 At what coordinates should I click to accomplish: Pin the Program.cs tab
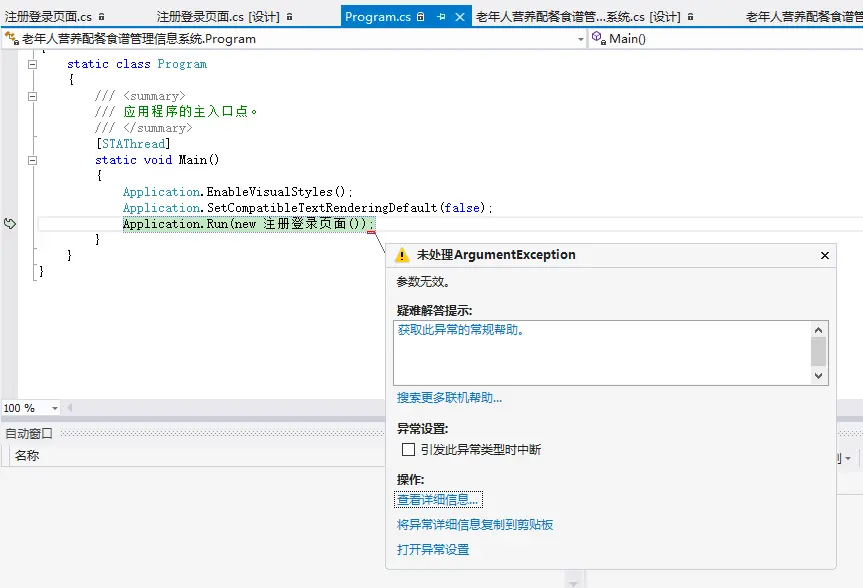coord(441,17)
